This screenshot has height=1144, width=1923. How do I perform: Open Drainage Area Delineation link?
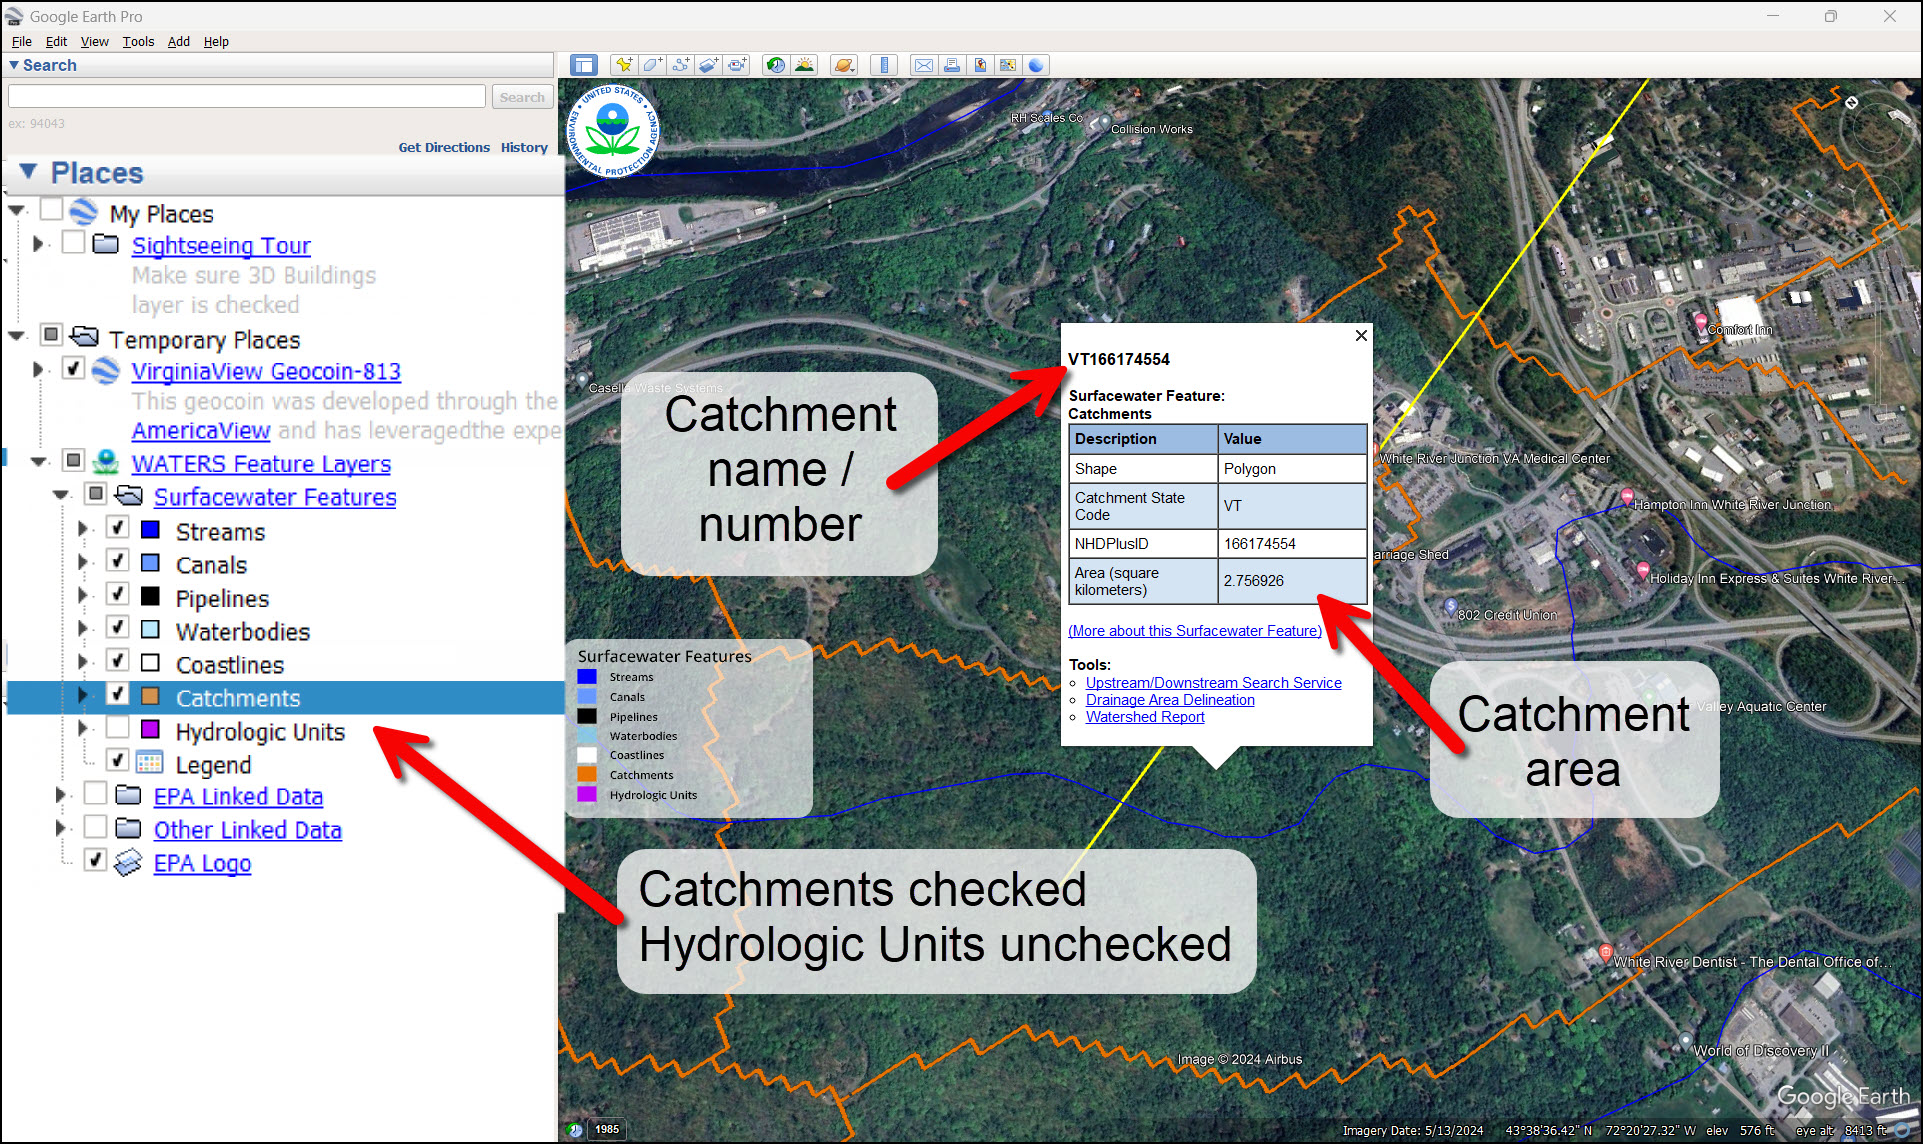pyautogui.click(x=1170, y=700)
